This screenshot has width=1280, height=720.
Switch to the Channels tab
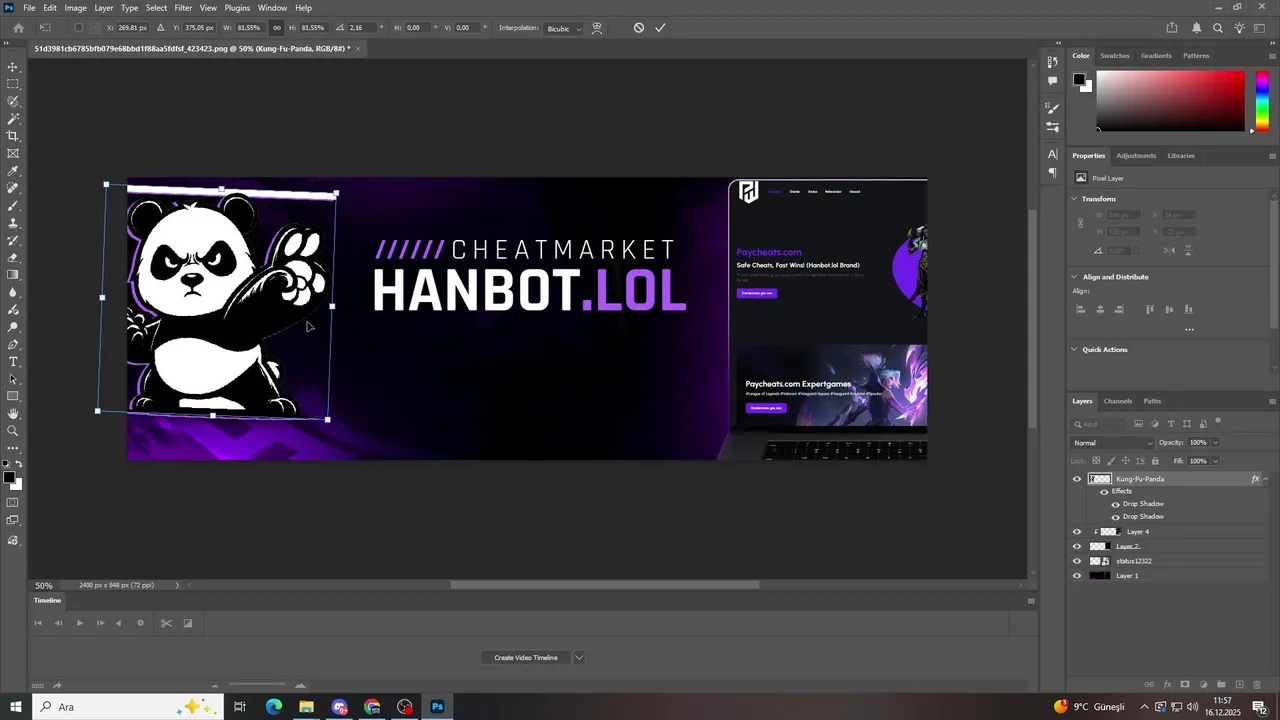click(1118, 401)
